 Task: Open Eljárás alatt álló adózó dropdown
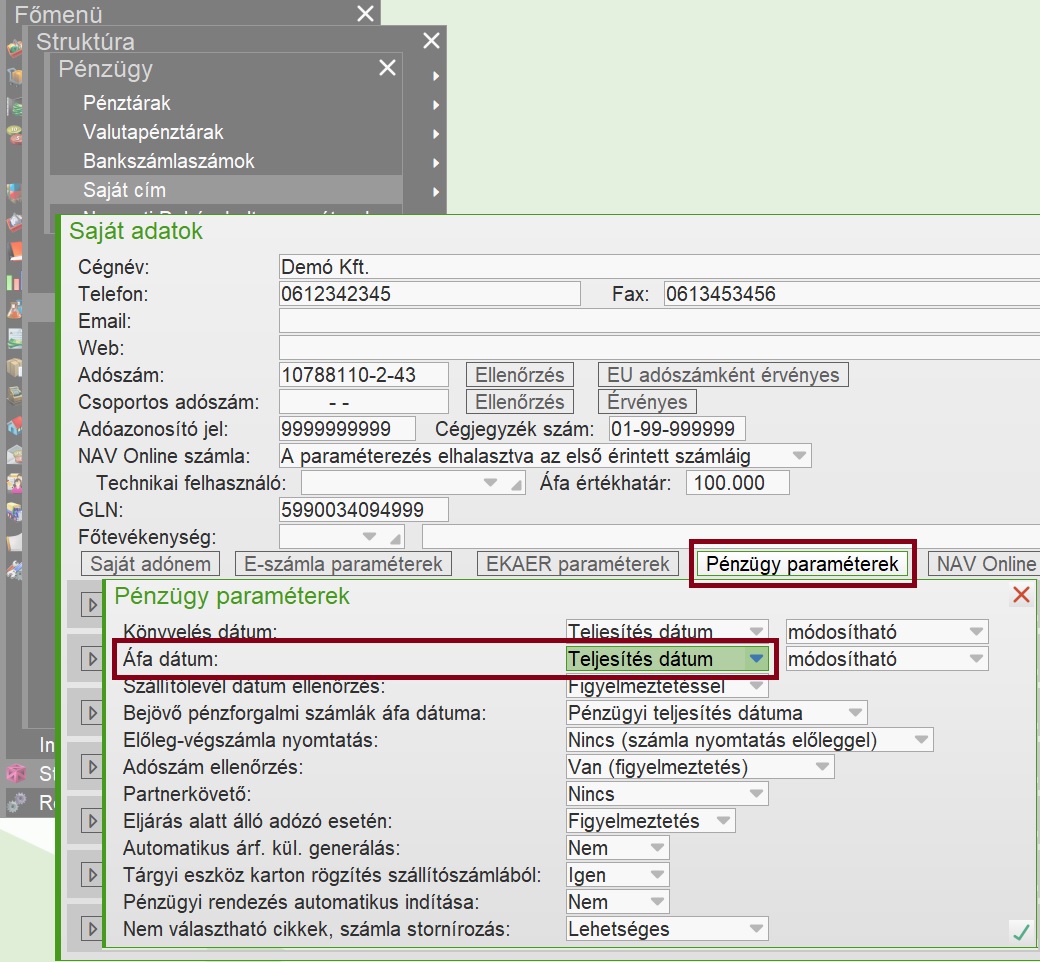coord(651,821)
